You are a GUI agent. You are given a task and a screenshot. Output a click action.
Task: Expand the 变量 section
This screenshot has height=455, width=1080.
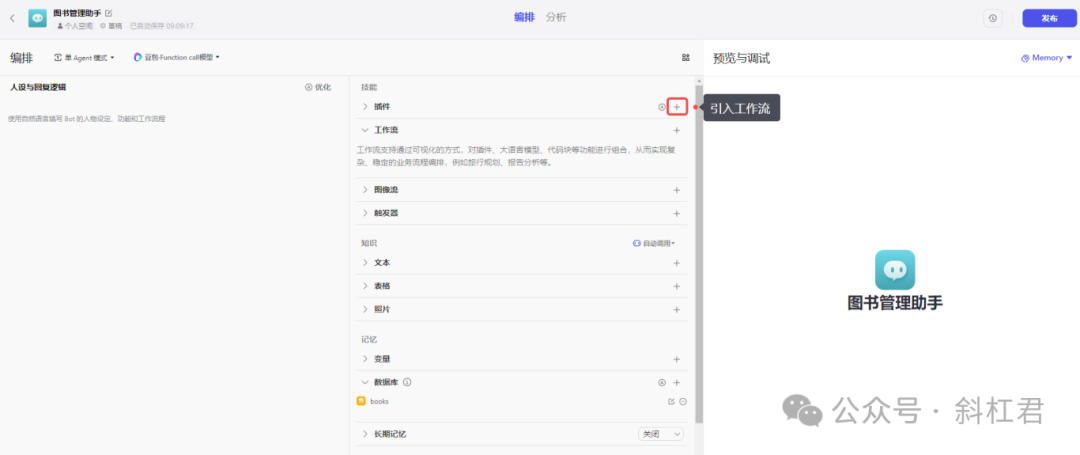365,359
